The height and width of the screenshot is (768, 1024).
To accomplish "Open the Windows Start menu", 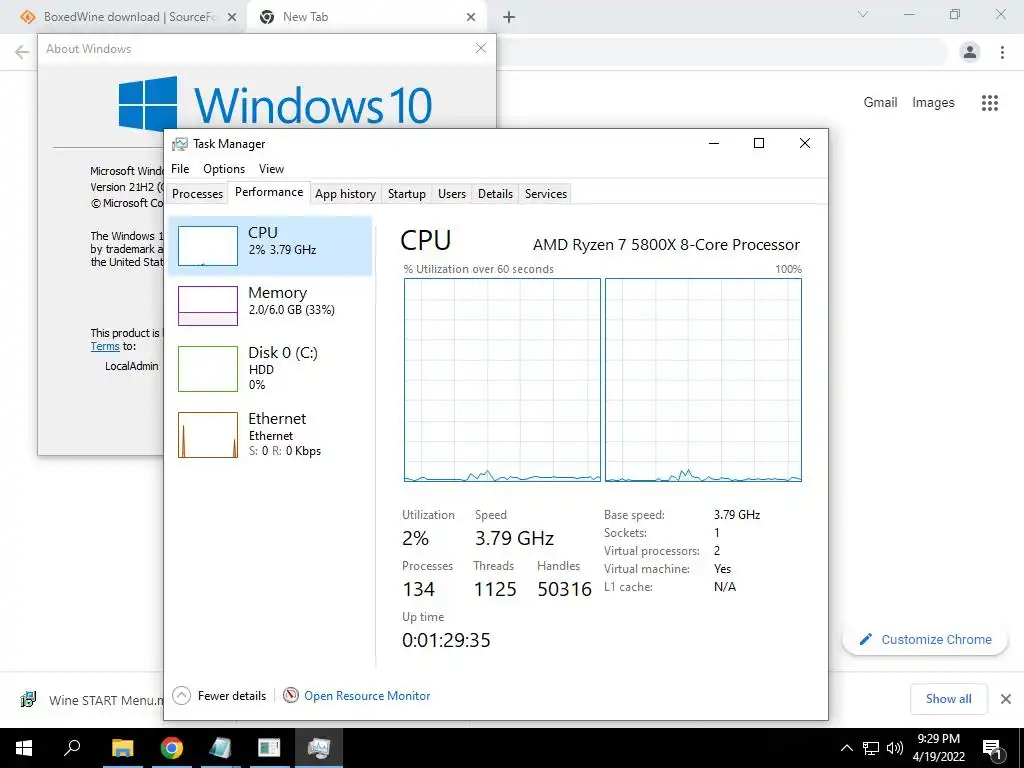I will coord(24,748).
